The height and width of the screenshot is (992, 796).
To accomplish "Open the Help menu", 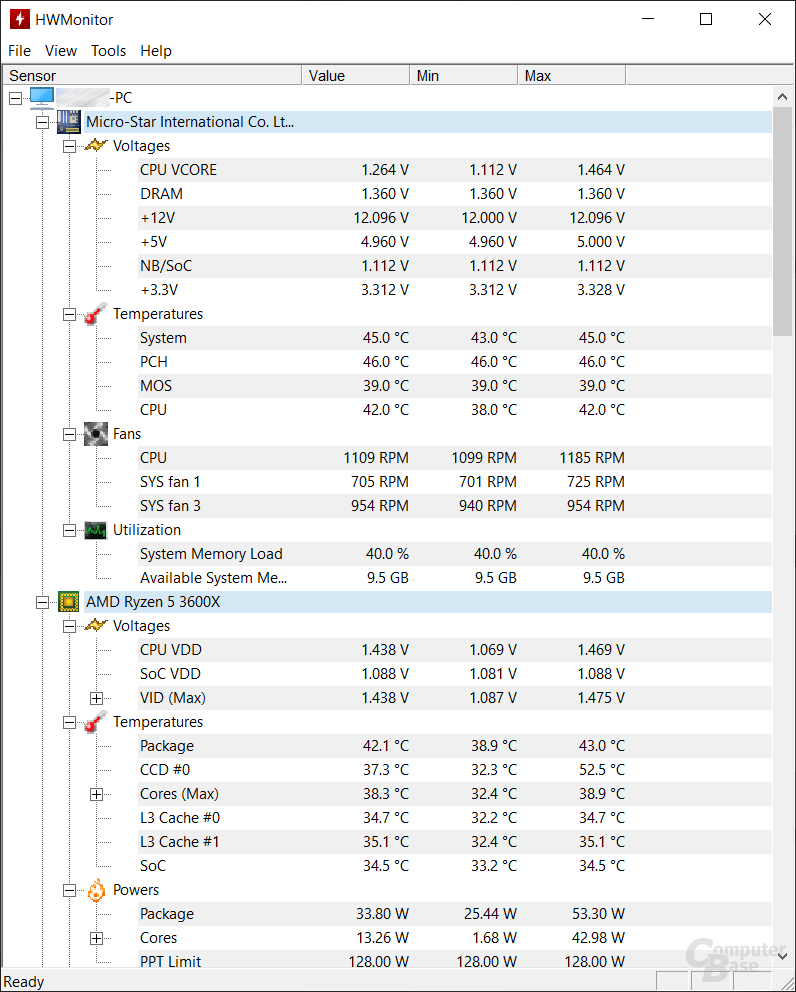I will 156,51.
